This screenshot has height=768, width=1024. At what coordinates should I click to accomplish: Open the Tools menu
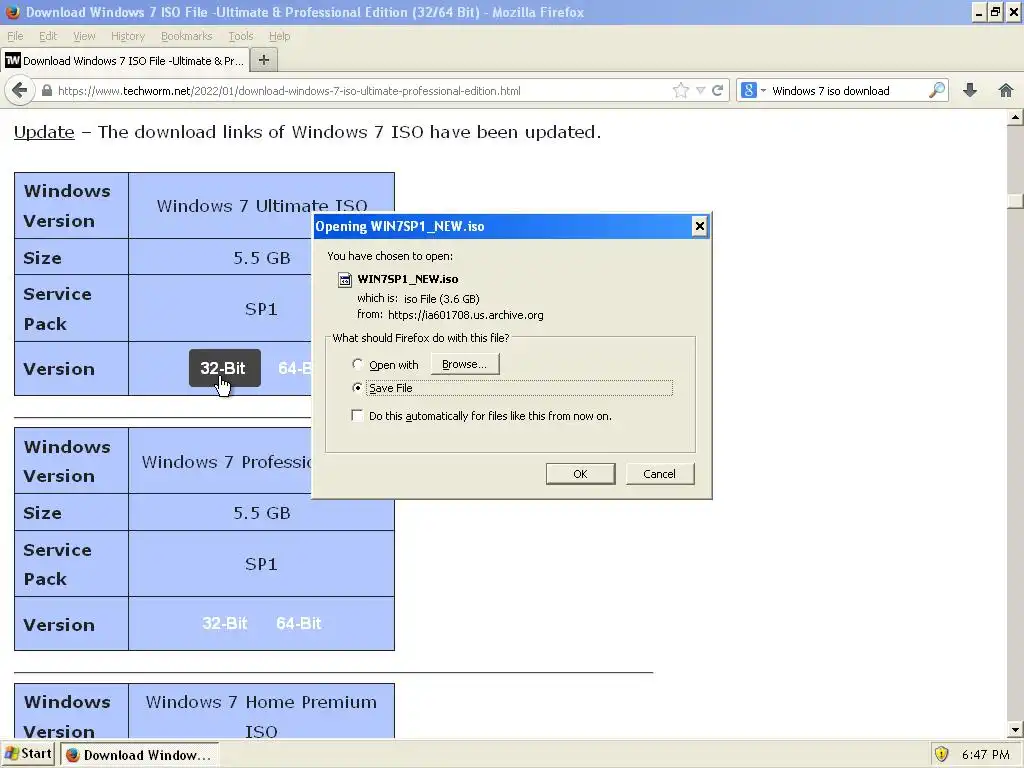(240, 36)
